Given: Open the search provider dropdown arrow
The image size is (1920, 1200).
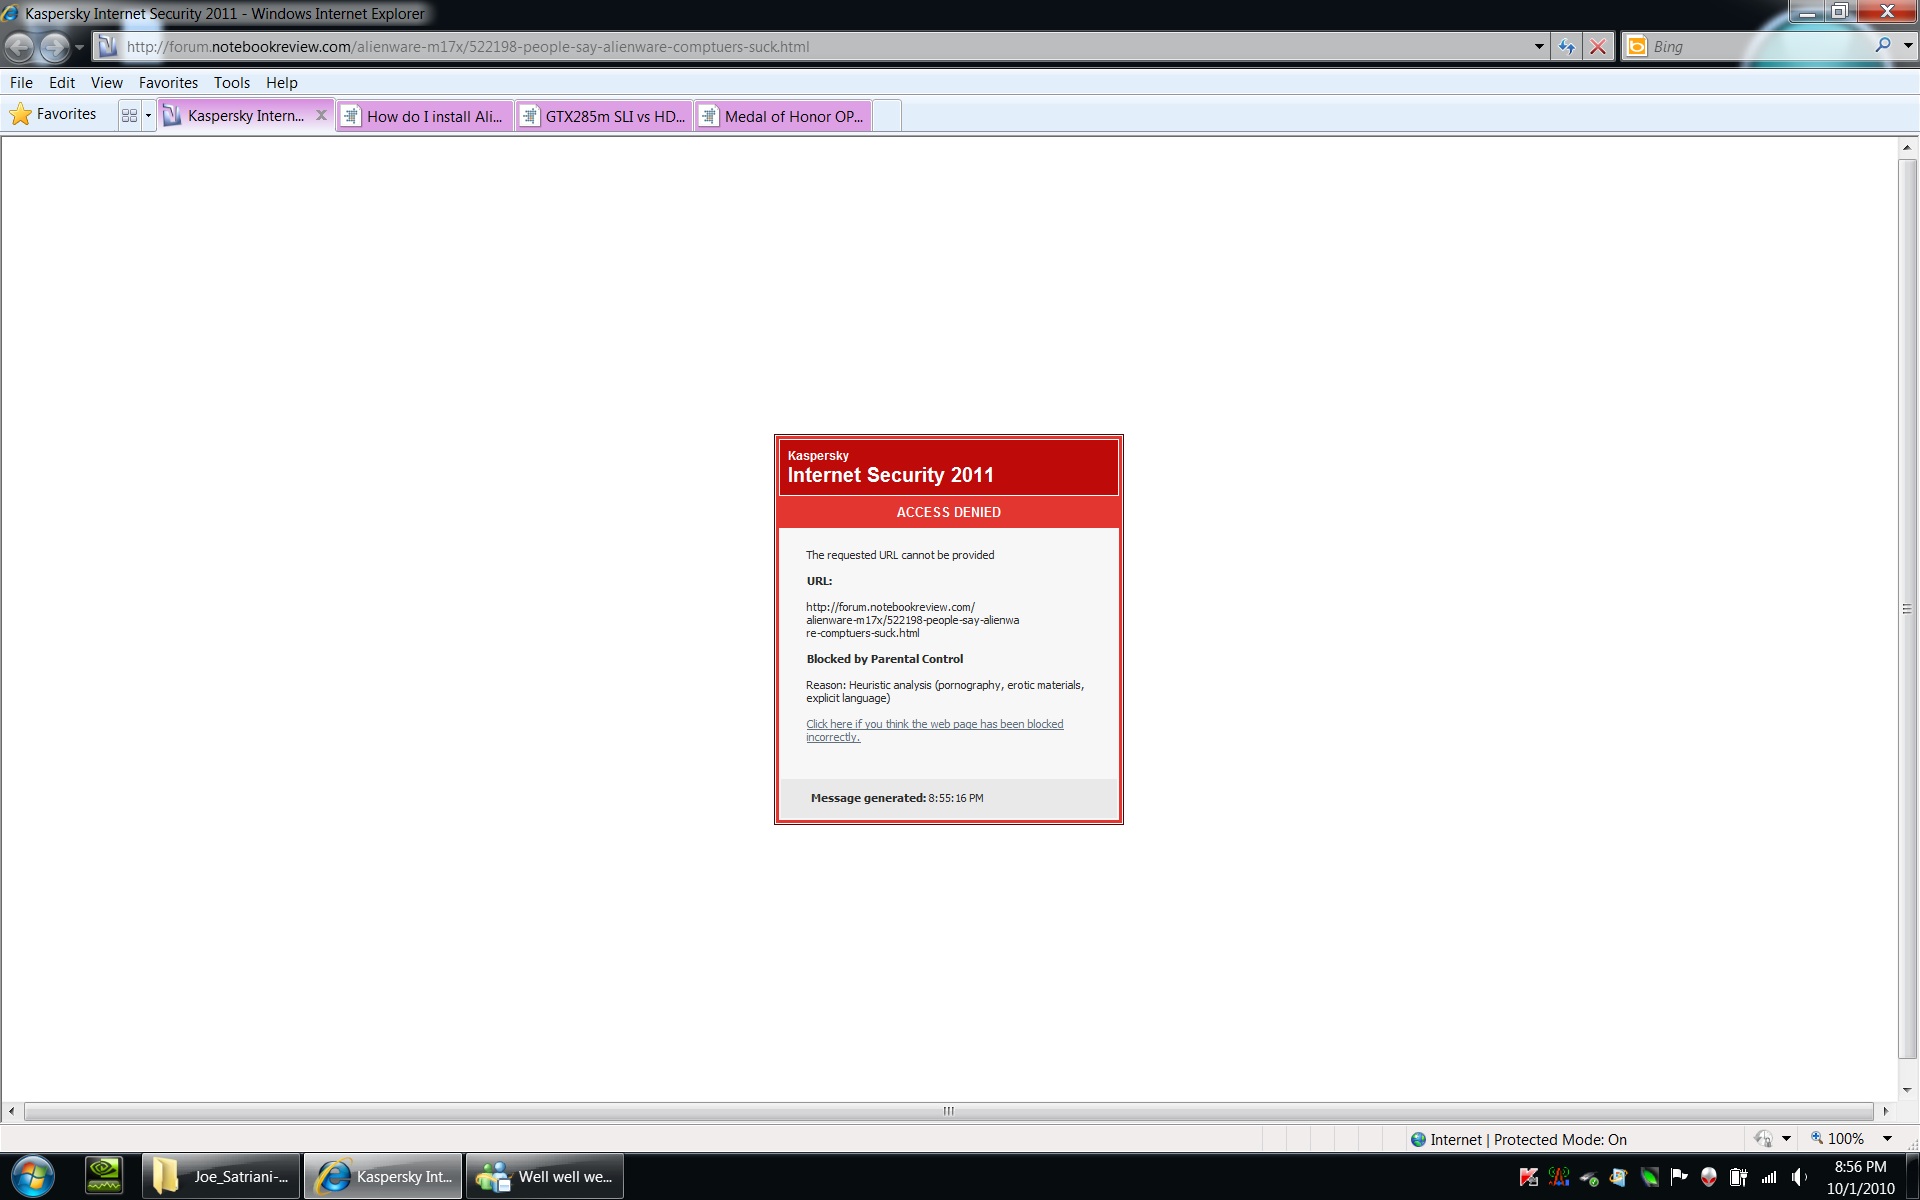Looking at the screenshot, I should [1907, 46].
